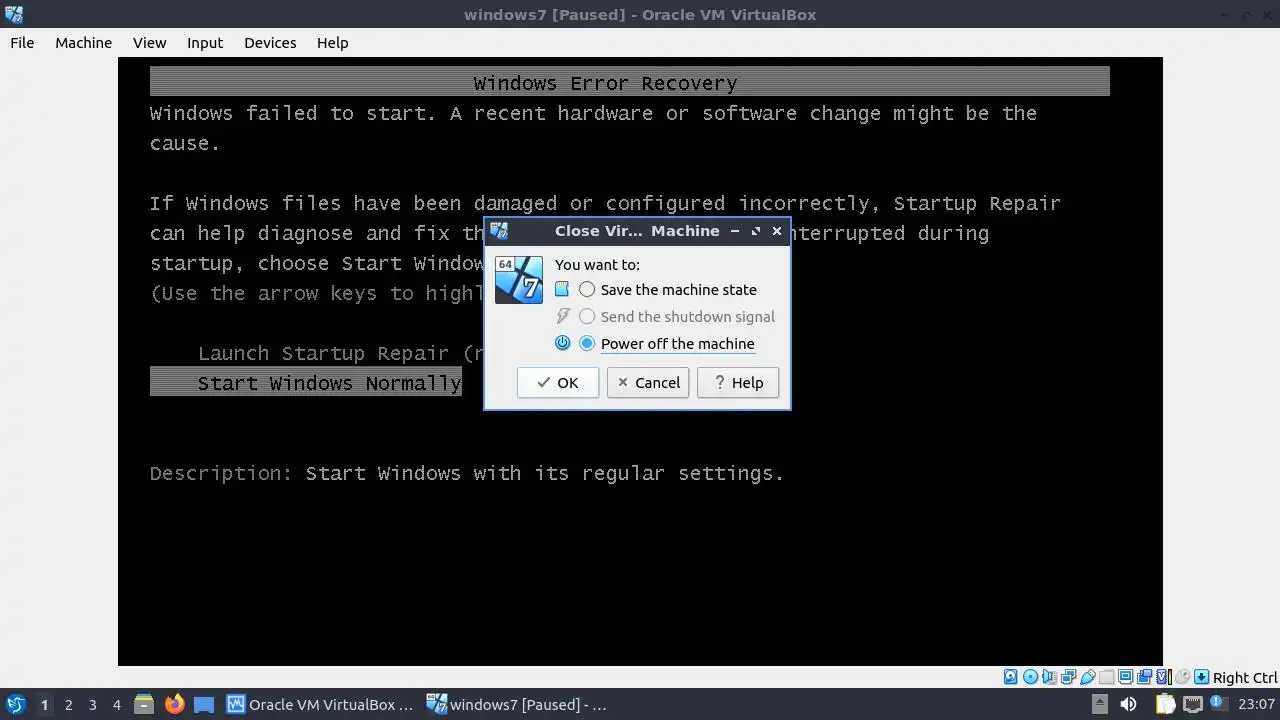
Task: Click the recording status icon
Action: 1144,677
